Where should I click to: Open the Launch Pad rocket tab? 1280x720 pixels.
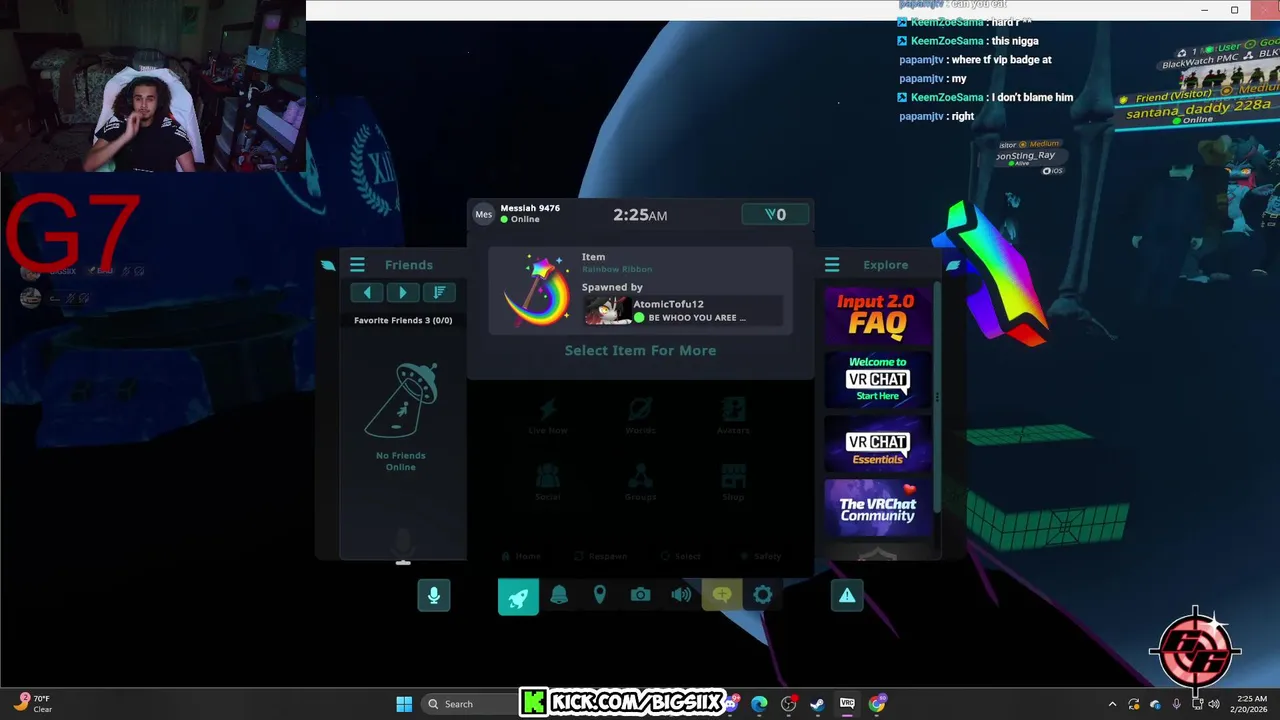click(x=518, y=597)
